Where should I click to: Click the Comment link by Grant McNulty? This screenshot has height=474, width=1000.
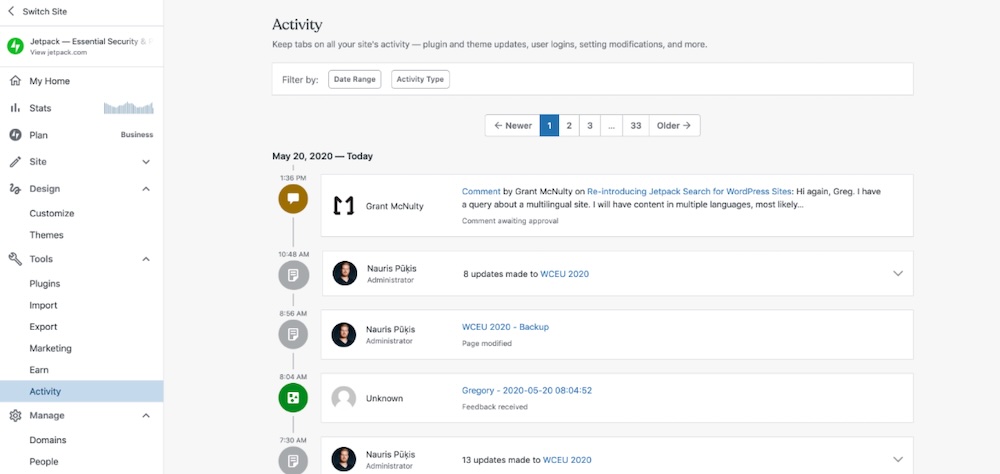(x=481, y=191)
